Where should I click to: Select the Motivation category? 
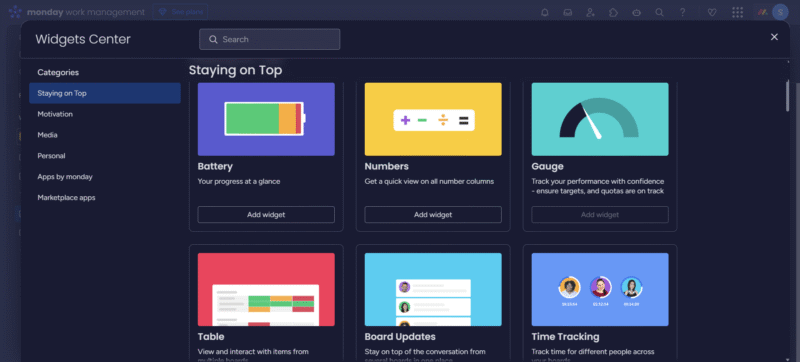pyautogui.click(x=105, y=114)
